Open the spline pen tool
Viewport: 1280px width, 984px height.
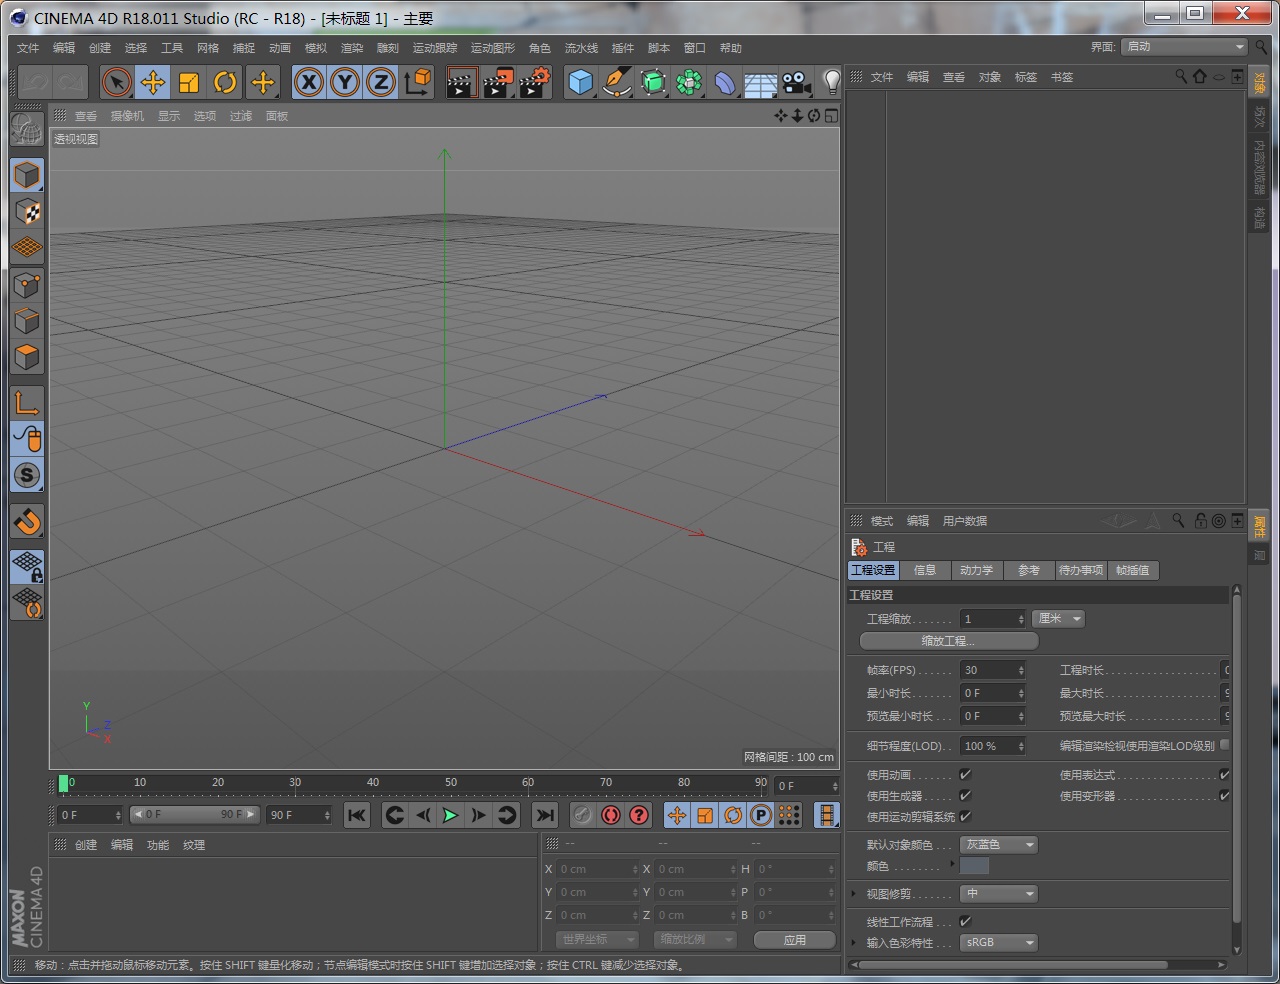click(617, 82)
